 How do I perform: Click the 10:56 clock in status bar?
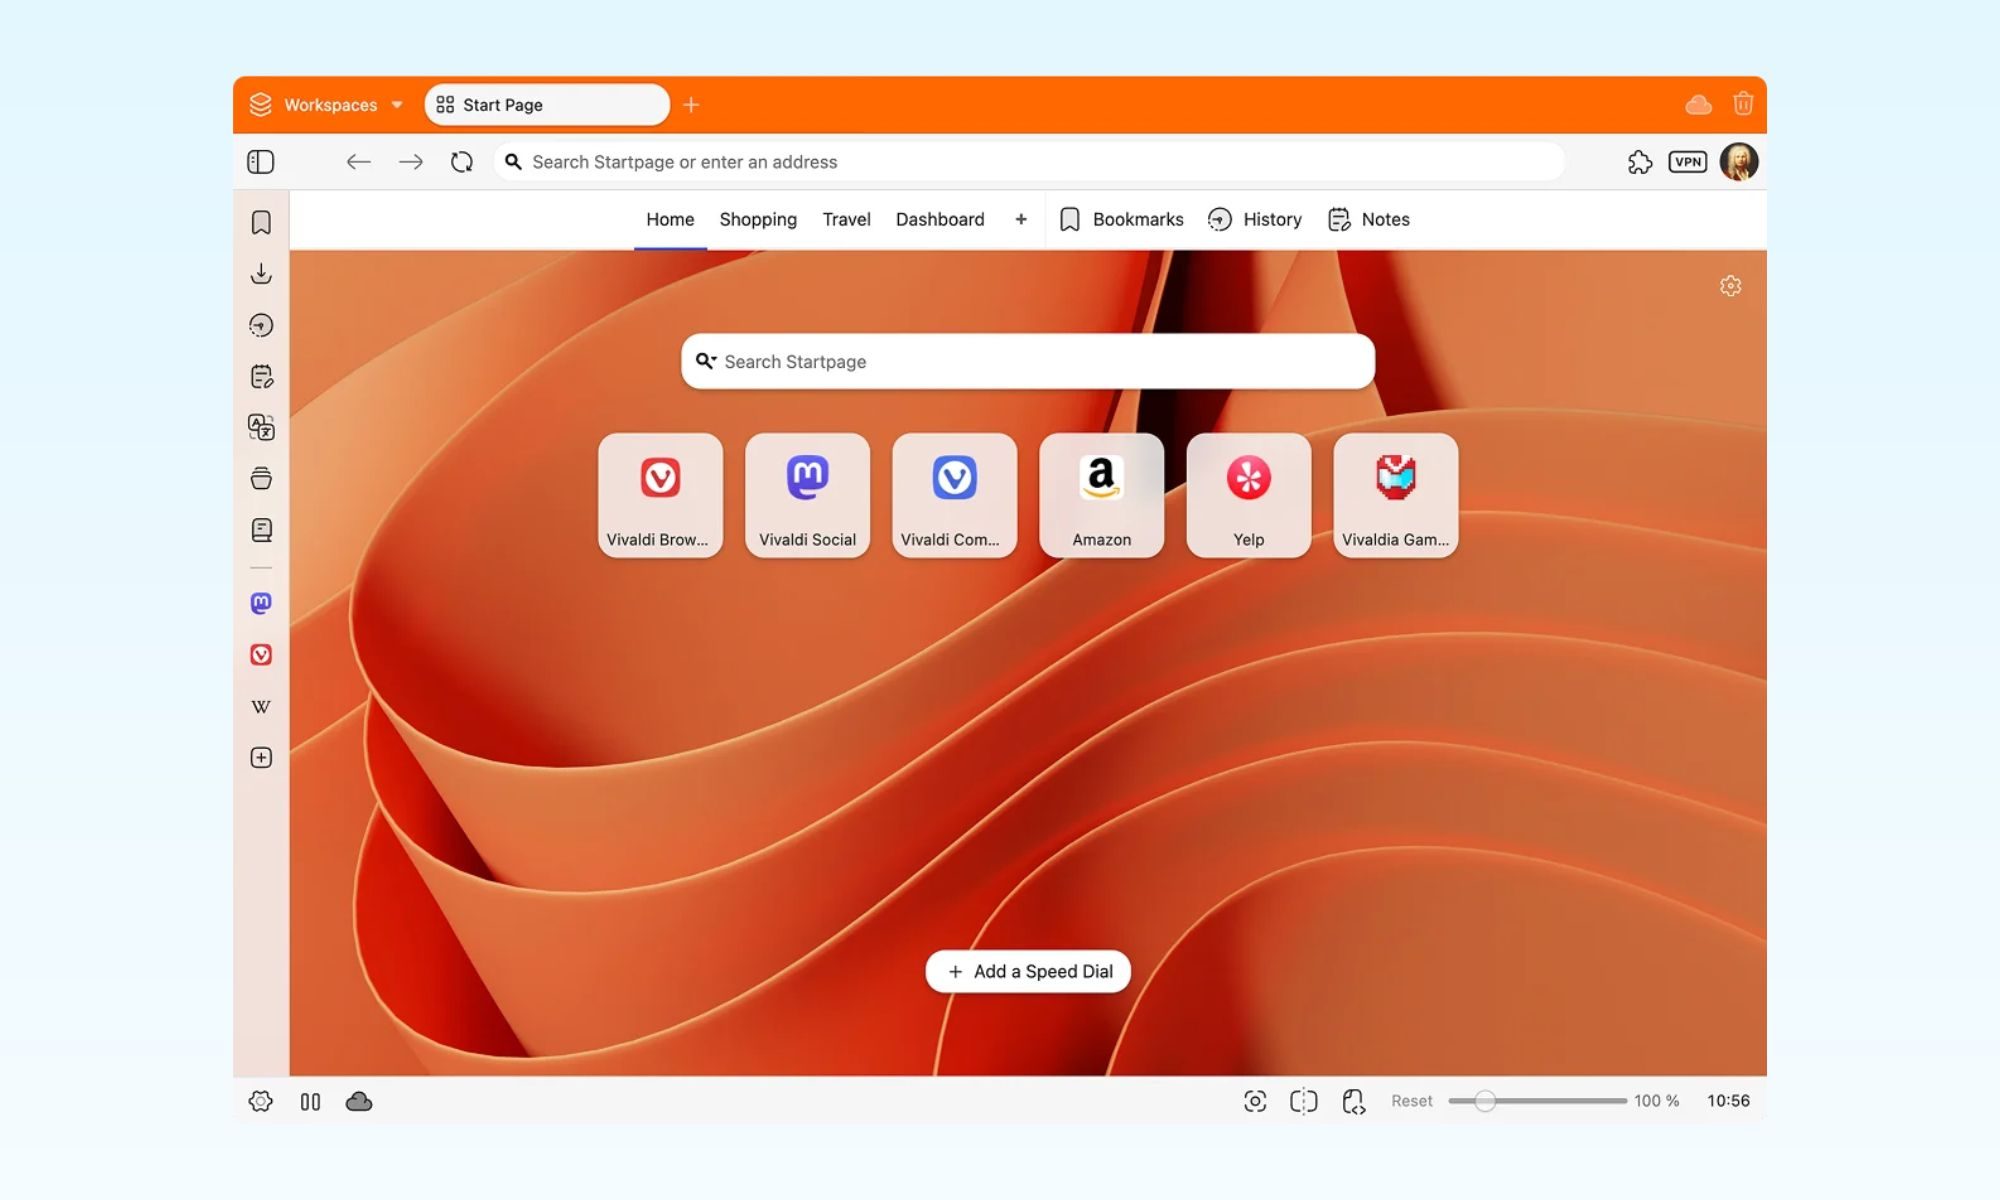click(x=1728, y=1101)
